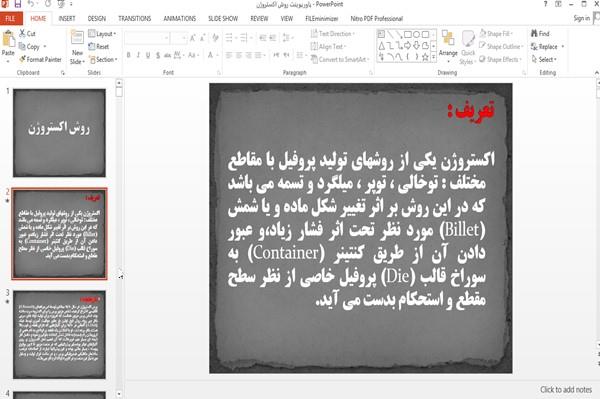Screen dimensions: 600x399
Task: Select slide 3 thumbnail
Action: 59,335
